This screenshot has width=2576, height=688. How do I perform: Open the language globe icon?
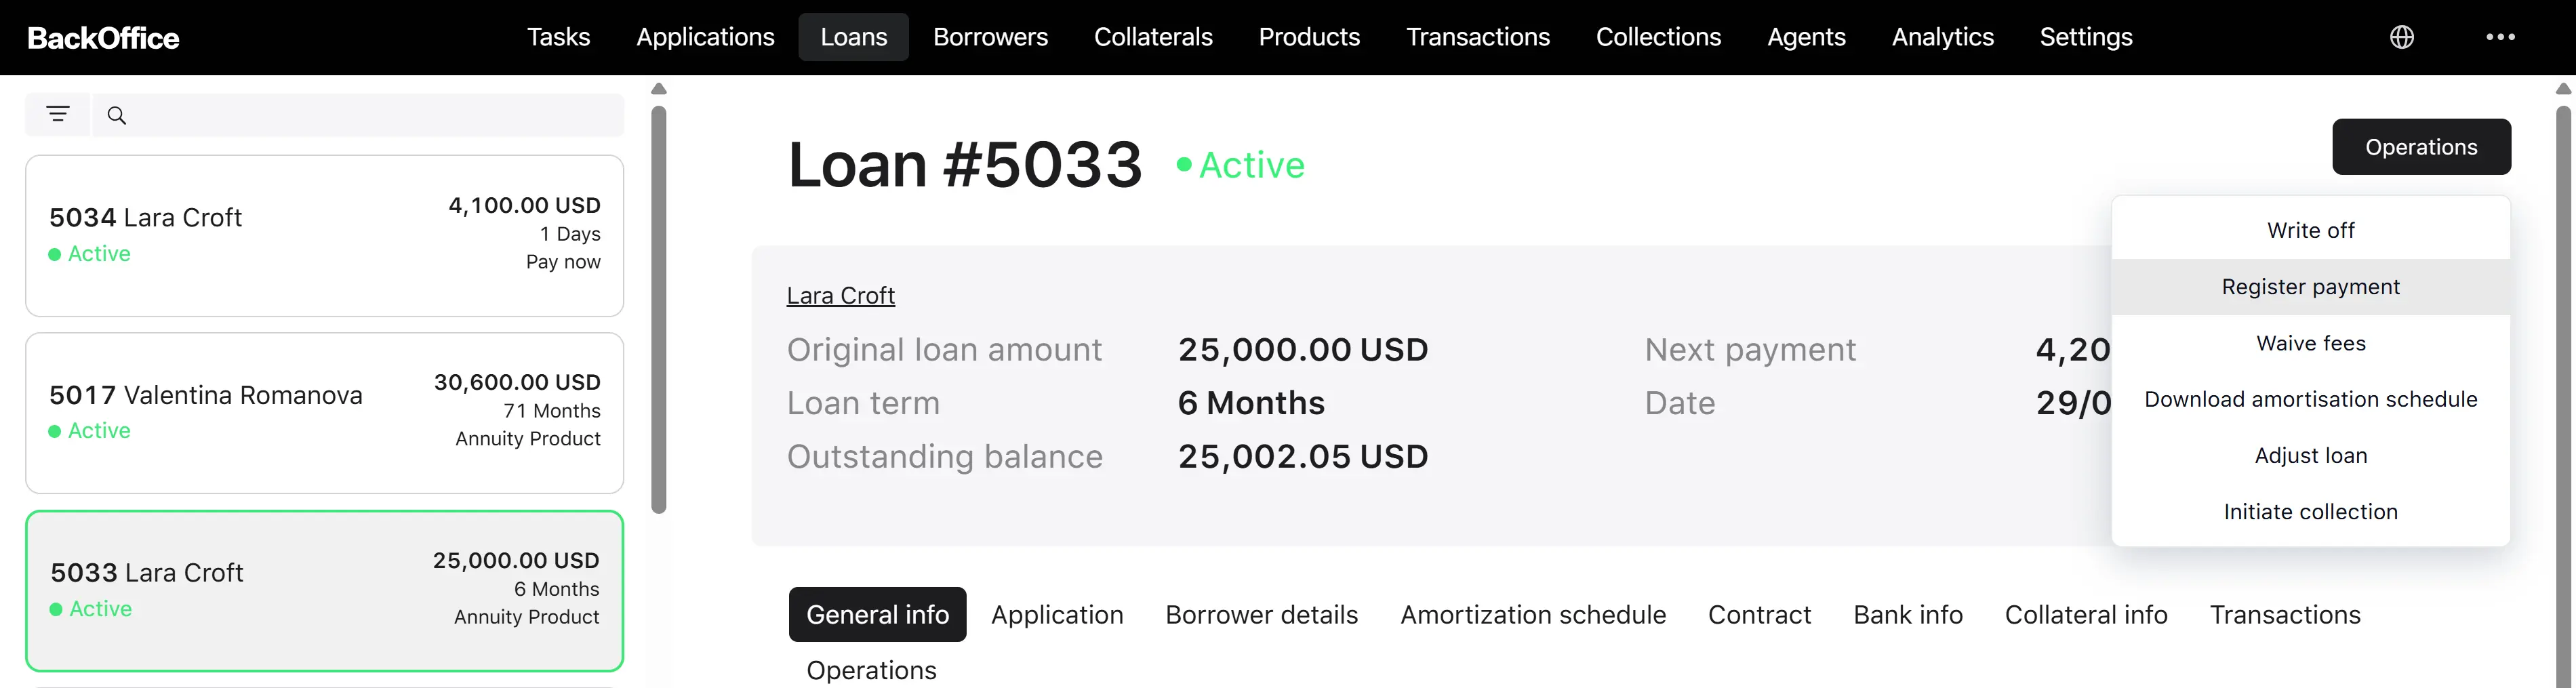point(2402,37)
